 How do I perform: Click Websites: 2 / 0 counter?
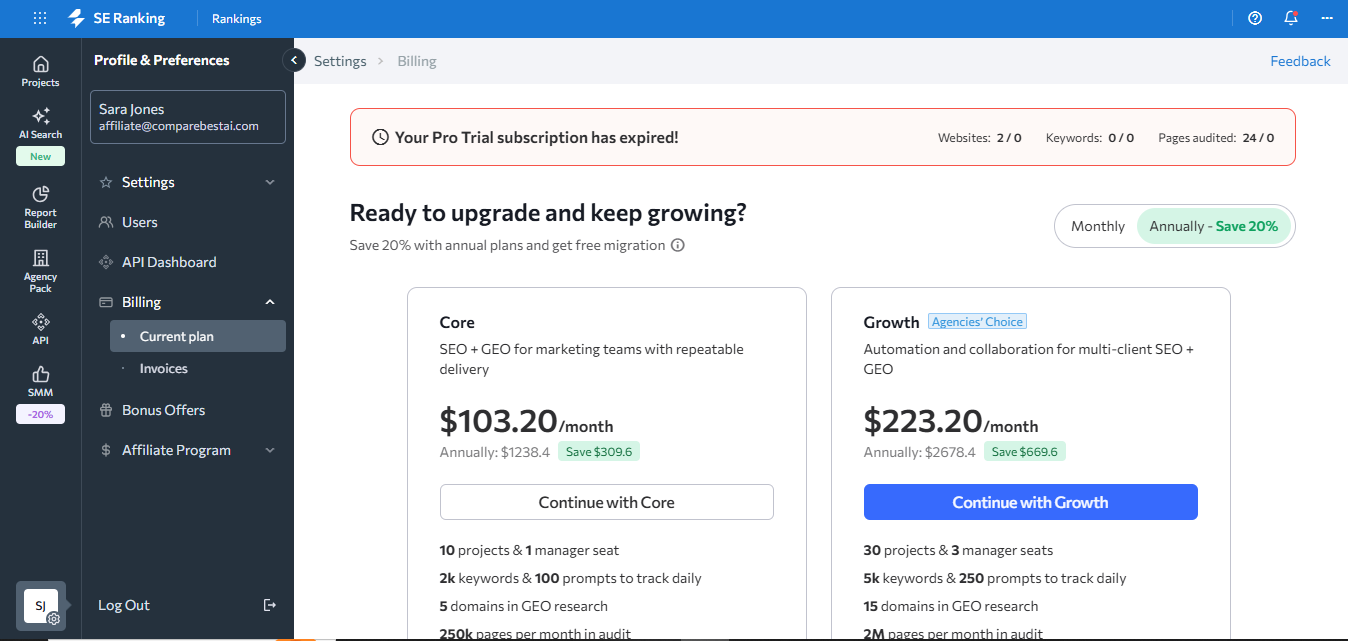pos(980,137)
